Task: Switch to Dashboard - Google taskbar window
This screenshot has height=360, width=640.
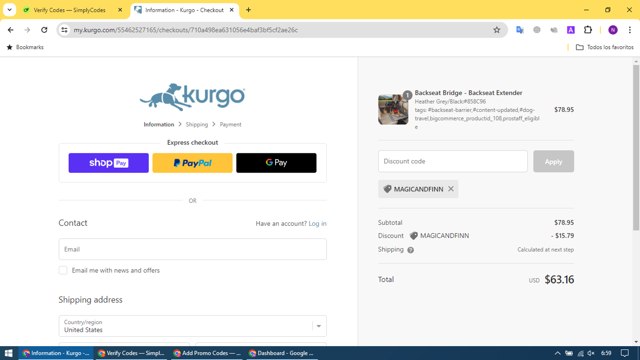Action: [x=282, y=353]
